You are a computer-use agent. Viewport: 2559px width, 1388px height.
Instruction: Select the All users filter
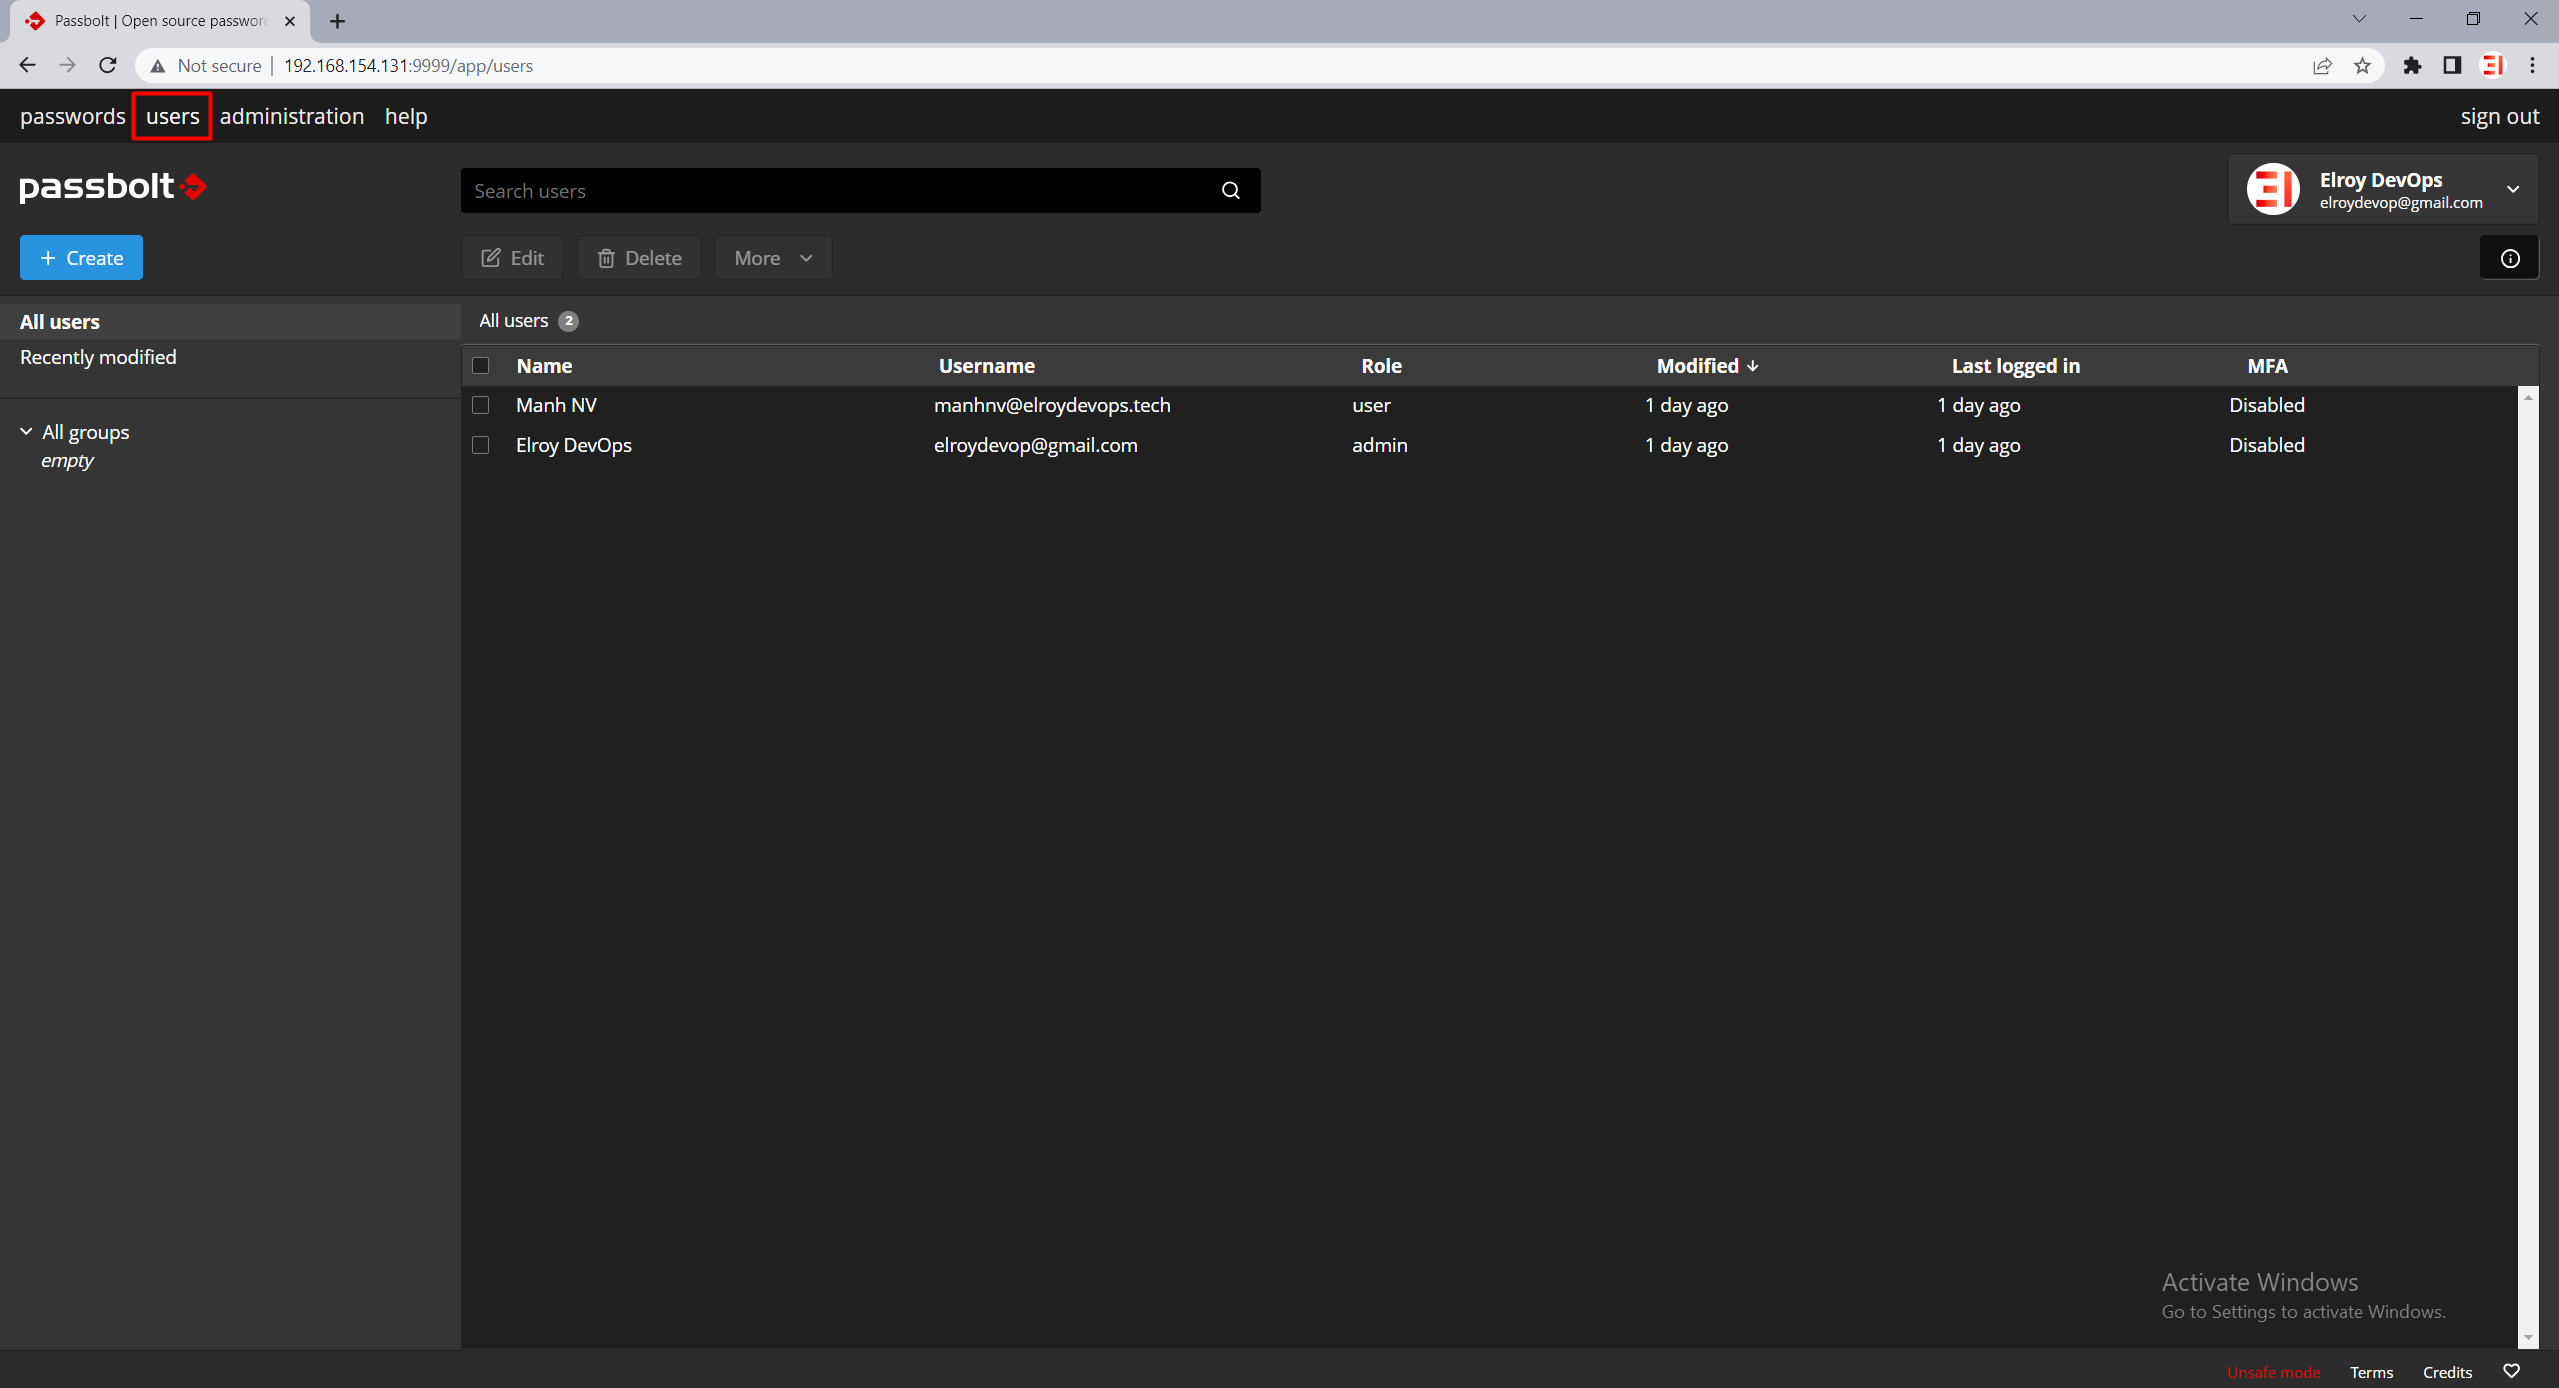[230, 322]
